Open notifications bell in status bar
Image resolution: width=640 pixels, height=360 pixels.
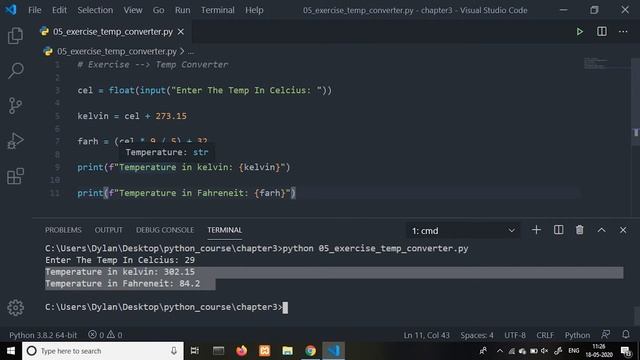click(626, 335)
